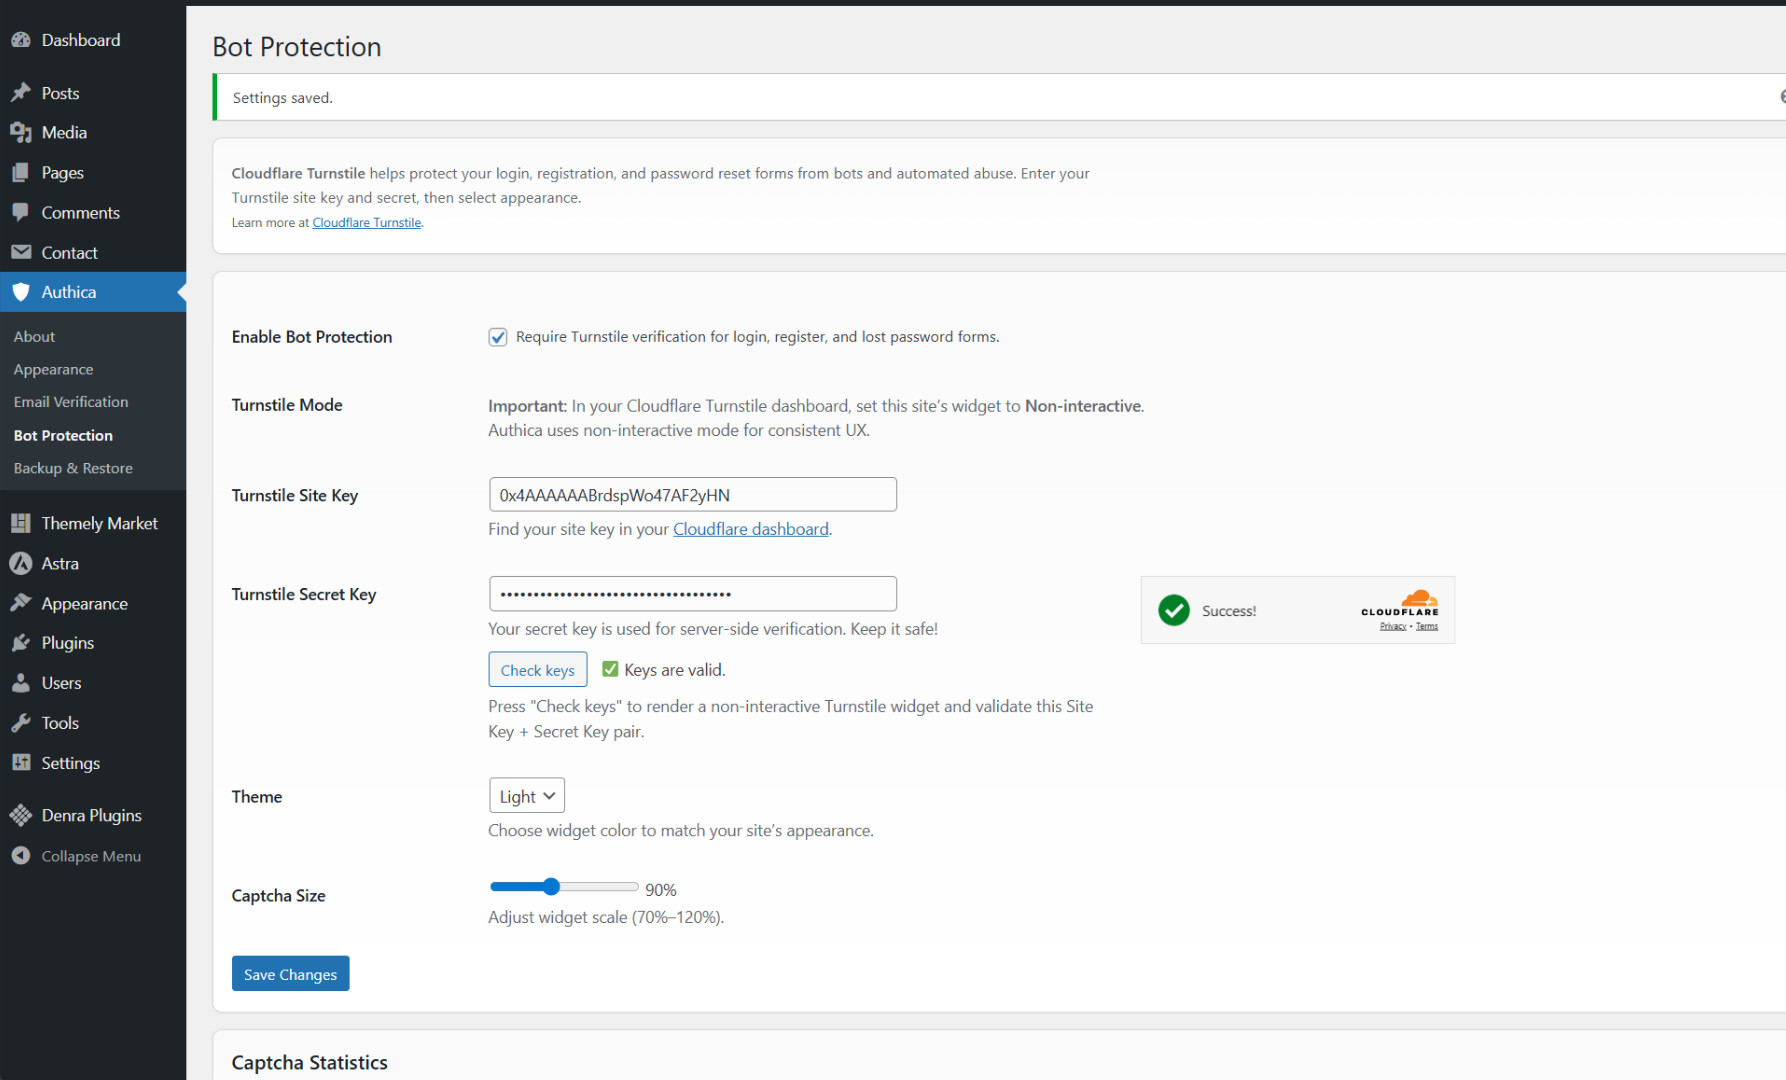Screen dimensions: 1786x1080
Task: Open the Cloudflare dashboard link
Action: [x=751, y=529]
